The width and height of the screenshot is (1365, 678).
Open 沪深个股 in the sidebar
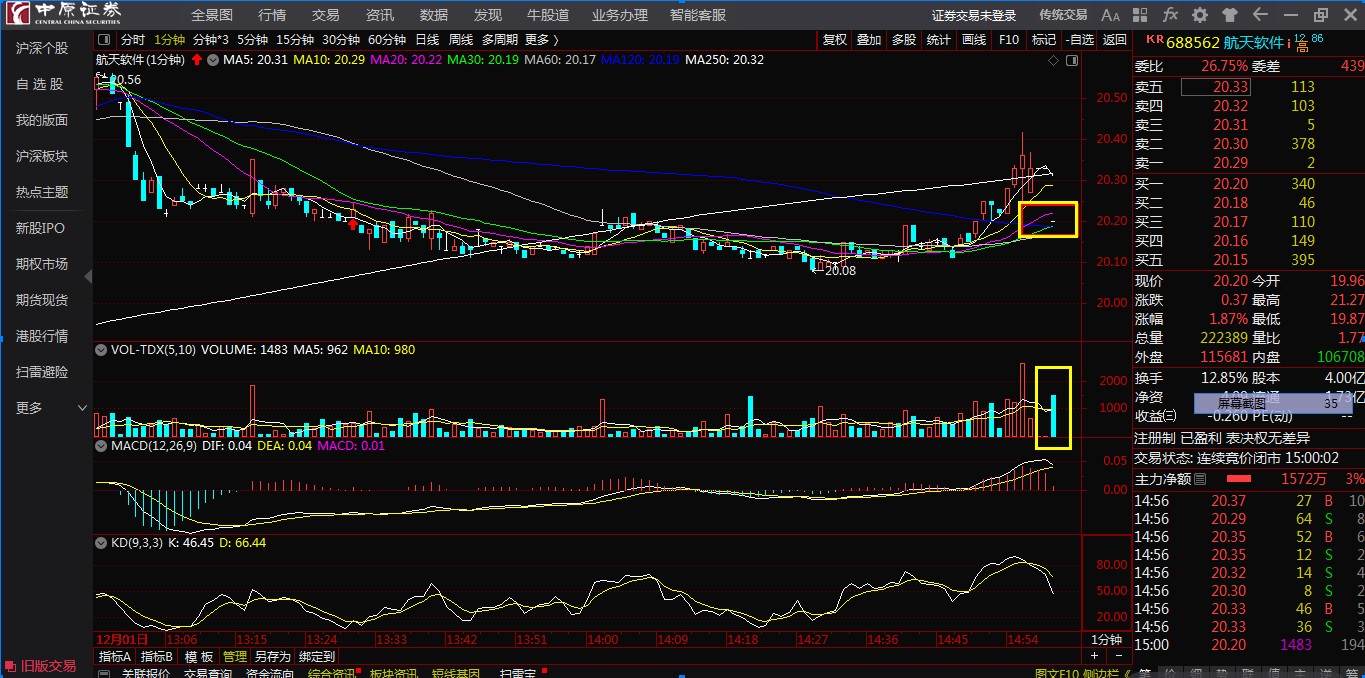tap(42, 48)
